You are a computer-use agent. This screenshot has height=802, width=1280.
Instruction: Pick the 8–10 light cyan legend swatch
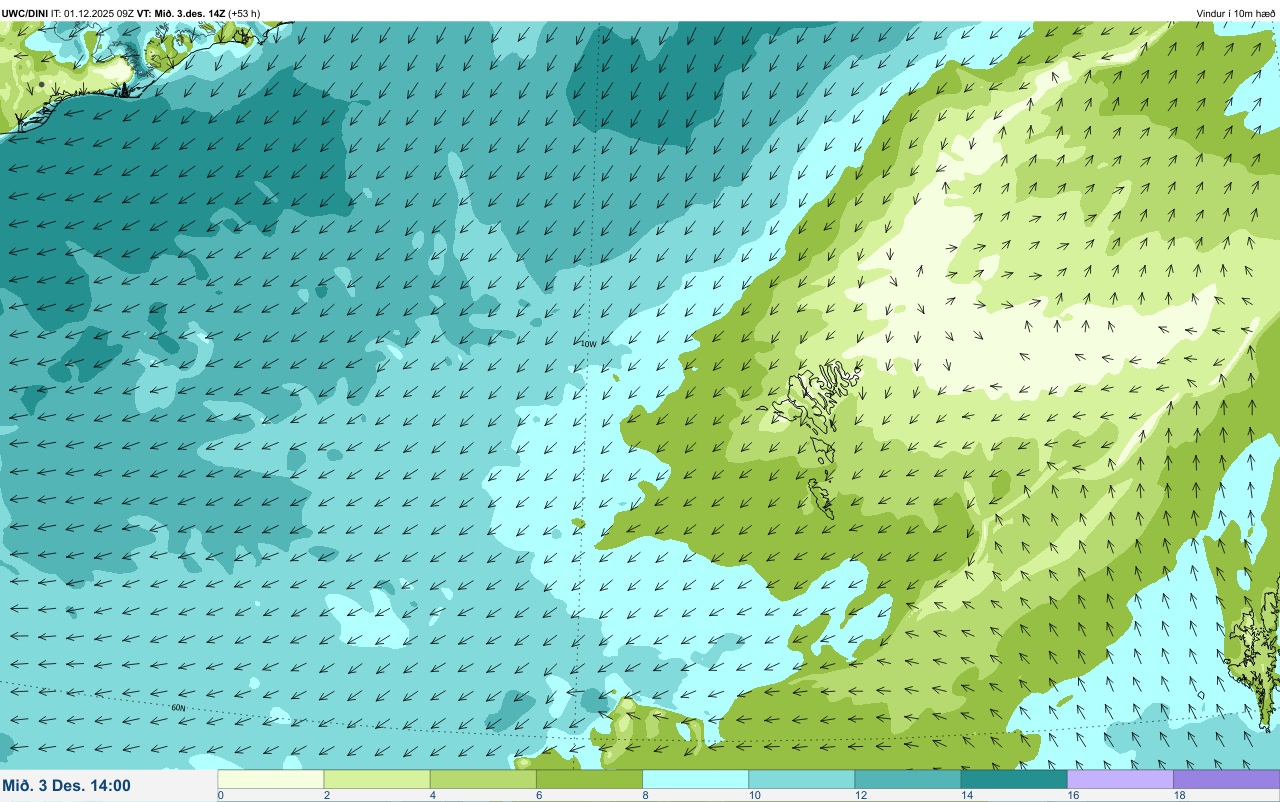[696, 779]
